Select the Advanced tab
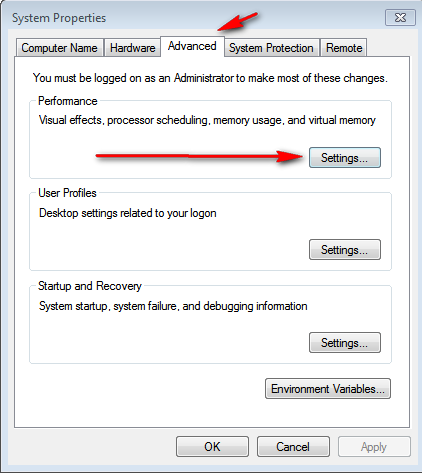The height and width of the screenshot is (473, 422). (192, 46)
